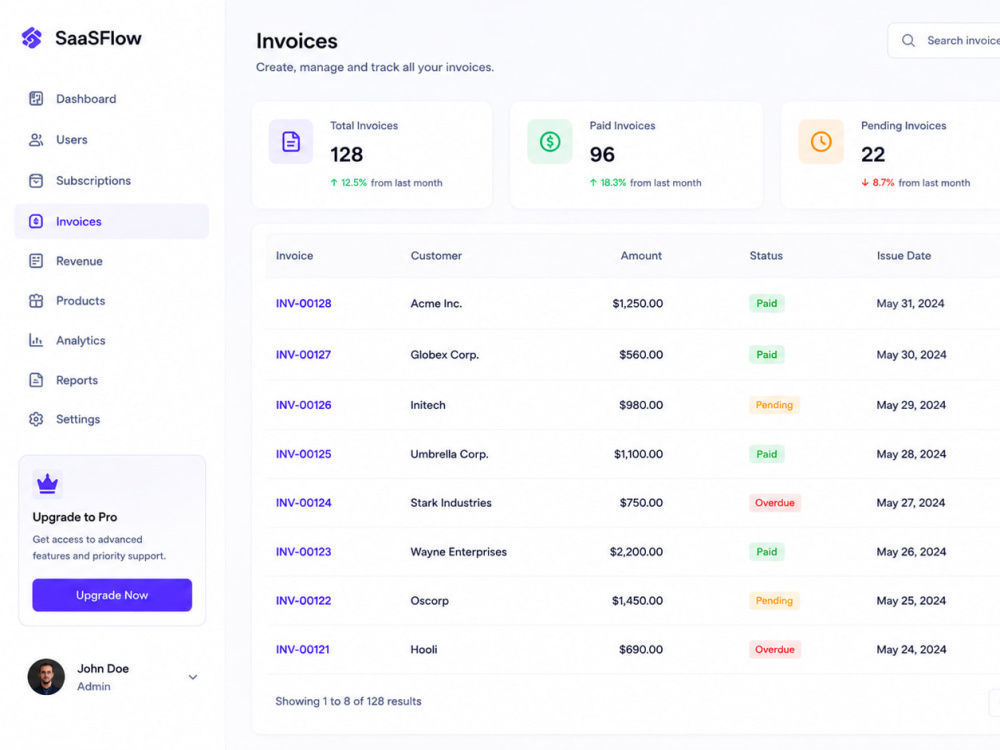Screen dimensions: 1000x750
Task: Click the Amount column header
Action: pyautogui.click(x=641, y=256)
